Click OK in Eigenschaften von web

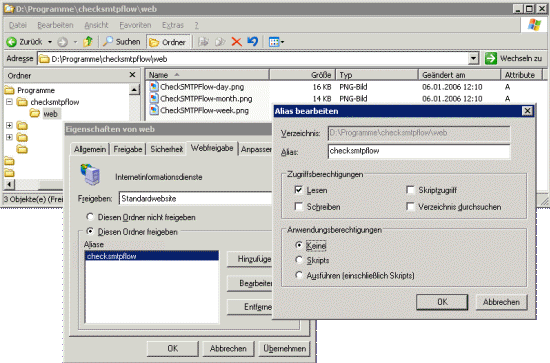(173, 348)
